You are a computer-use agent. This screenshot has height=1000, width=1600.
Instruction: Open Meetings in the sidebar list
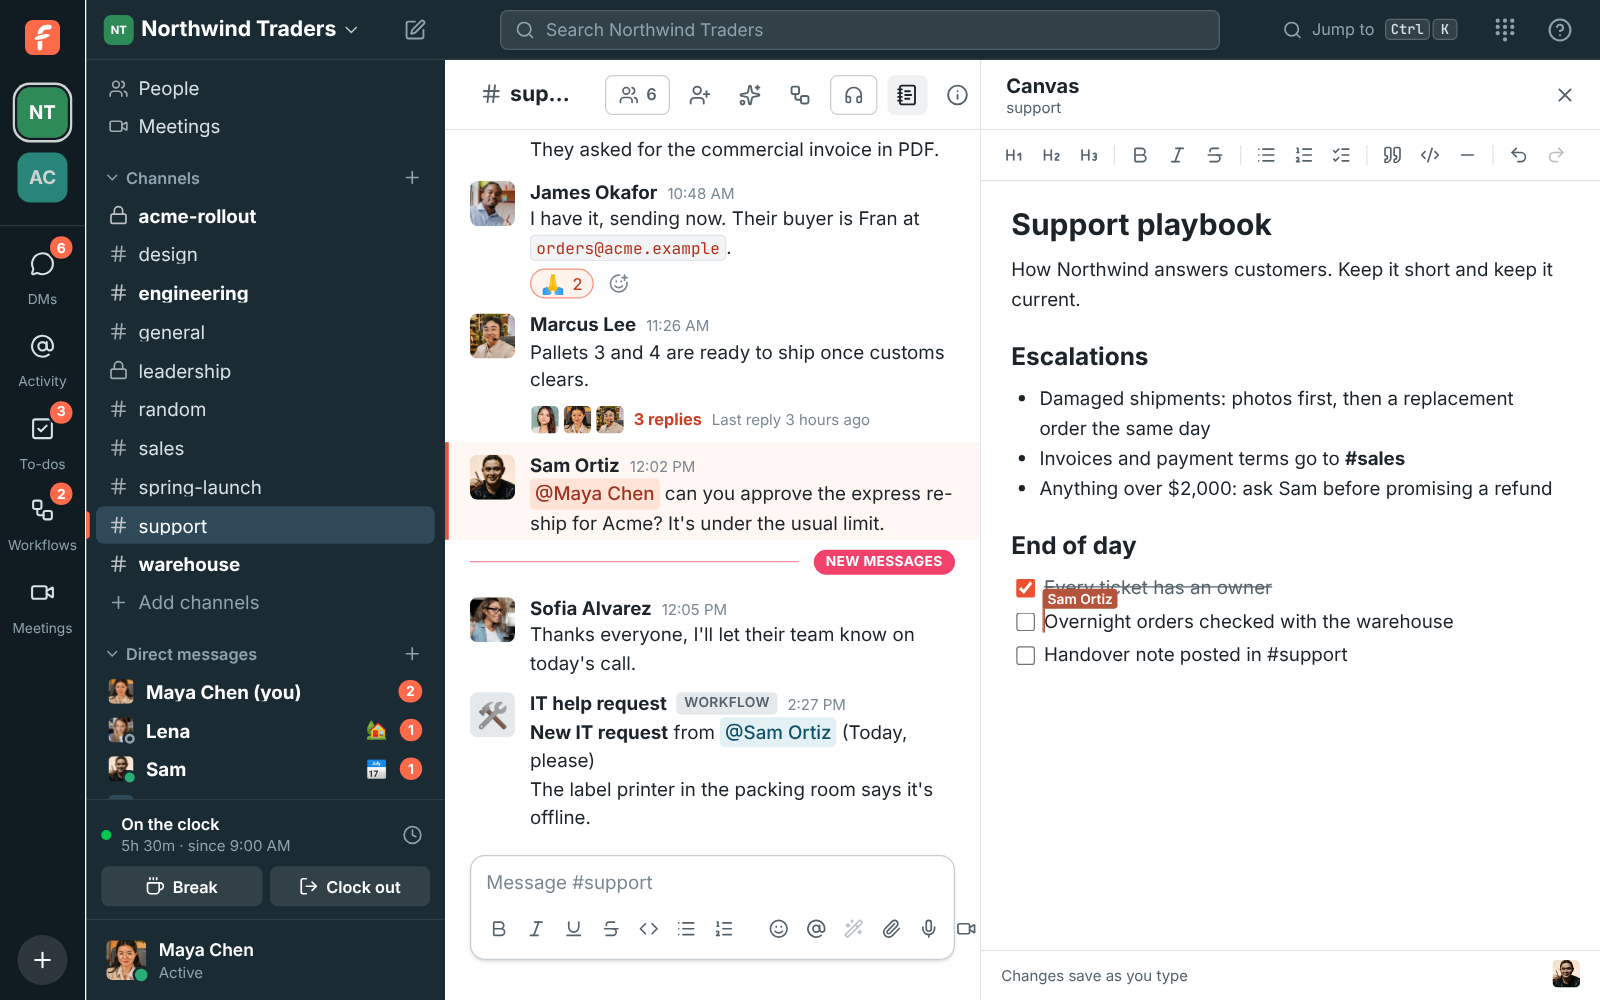click(265, 127)
